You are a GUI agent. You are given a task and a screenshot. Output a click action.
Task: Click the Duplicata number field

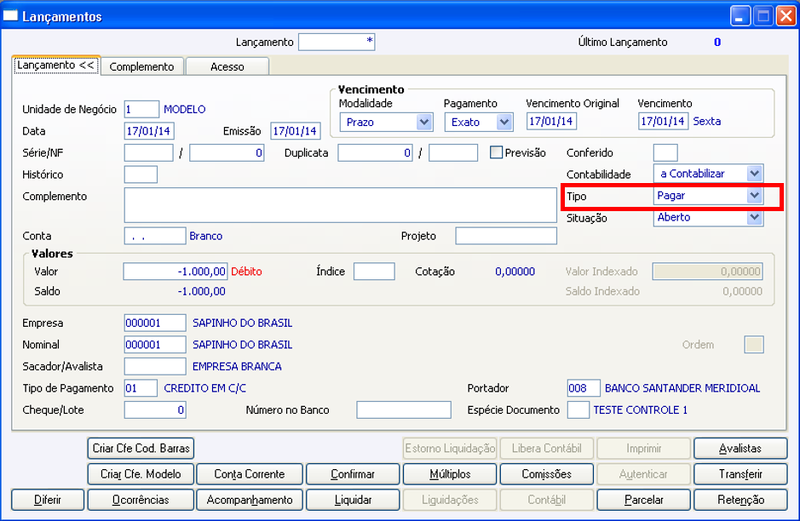tap(375, 153)
